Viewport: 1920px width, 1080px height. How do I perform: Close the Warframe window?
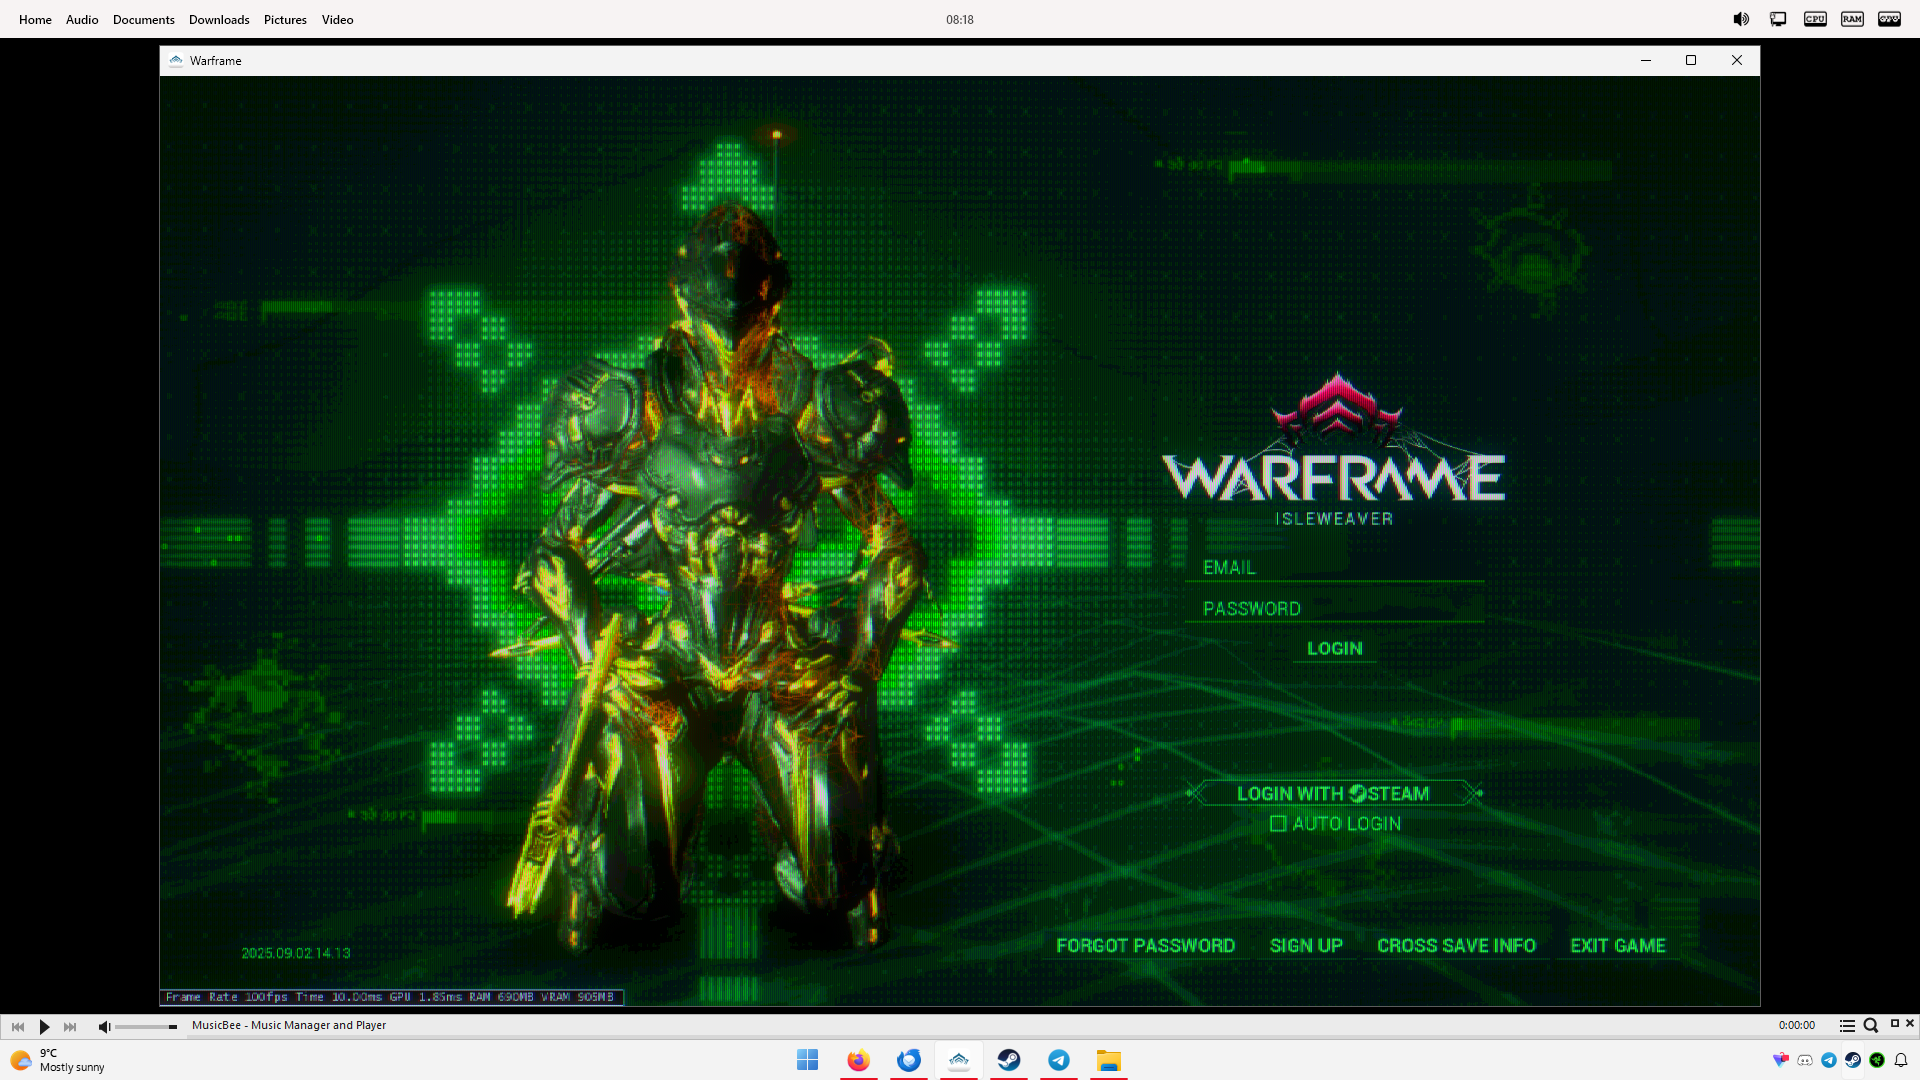point(1737,60)
